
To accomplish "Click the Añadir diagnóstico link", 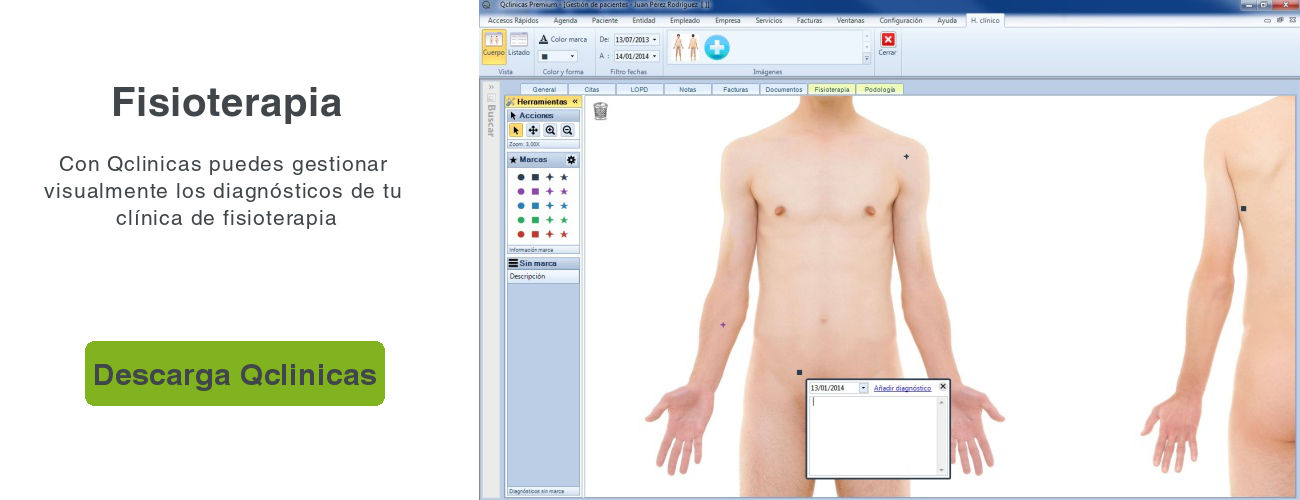I will pos(902,388).
